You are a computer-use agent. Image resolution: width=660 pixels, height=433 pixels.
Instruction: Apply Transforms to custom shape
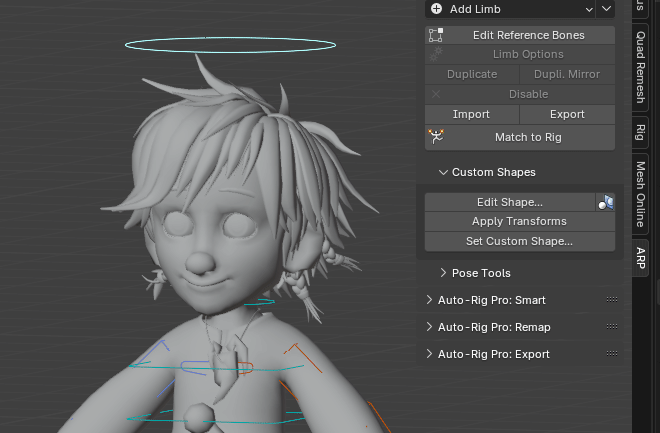pos(519,221)
